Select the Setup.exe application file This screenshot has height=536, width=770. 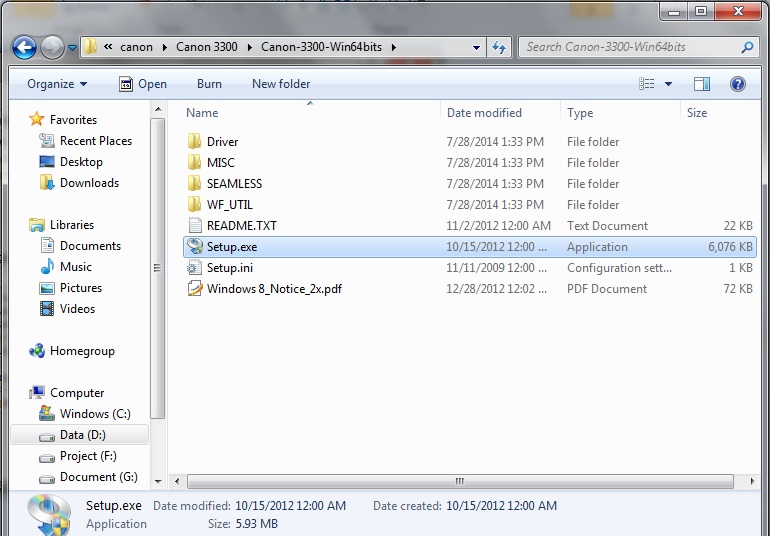469,247
